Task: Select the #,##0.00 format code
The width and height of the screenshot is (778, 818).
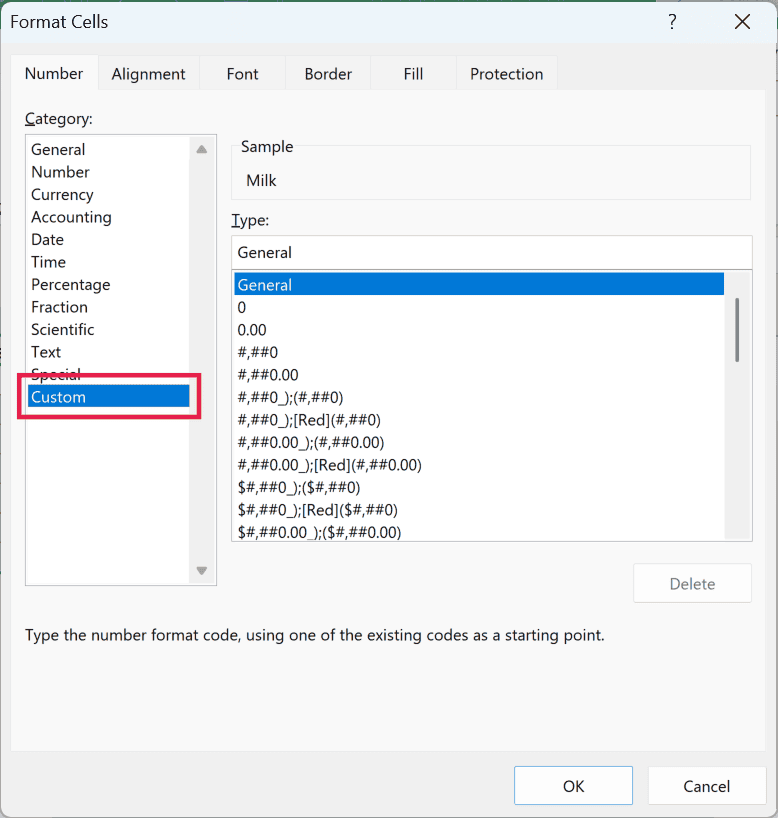Action: click(479, 375)
